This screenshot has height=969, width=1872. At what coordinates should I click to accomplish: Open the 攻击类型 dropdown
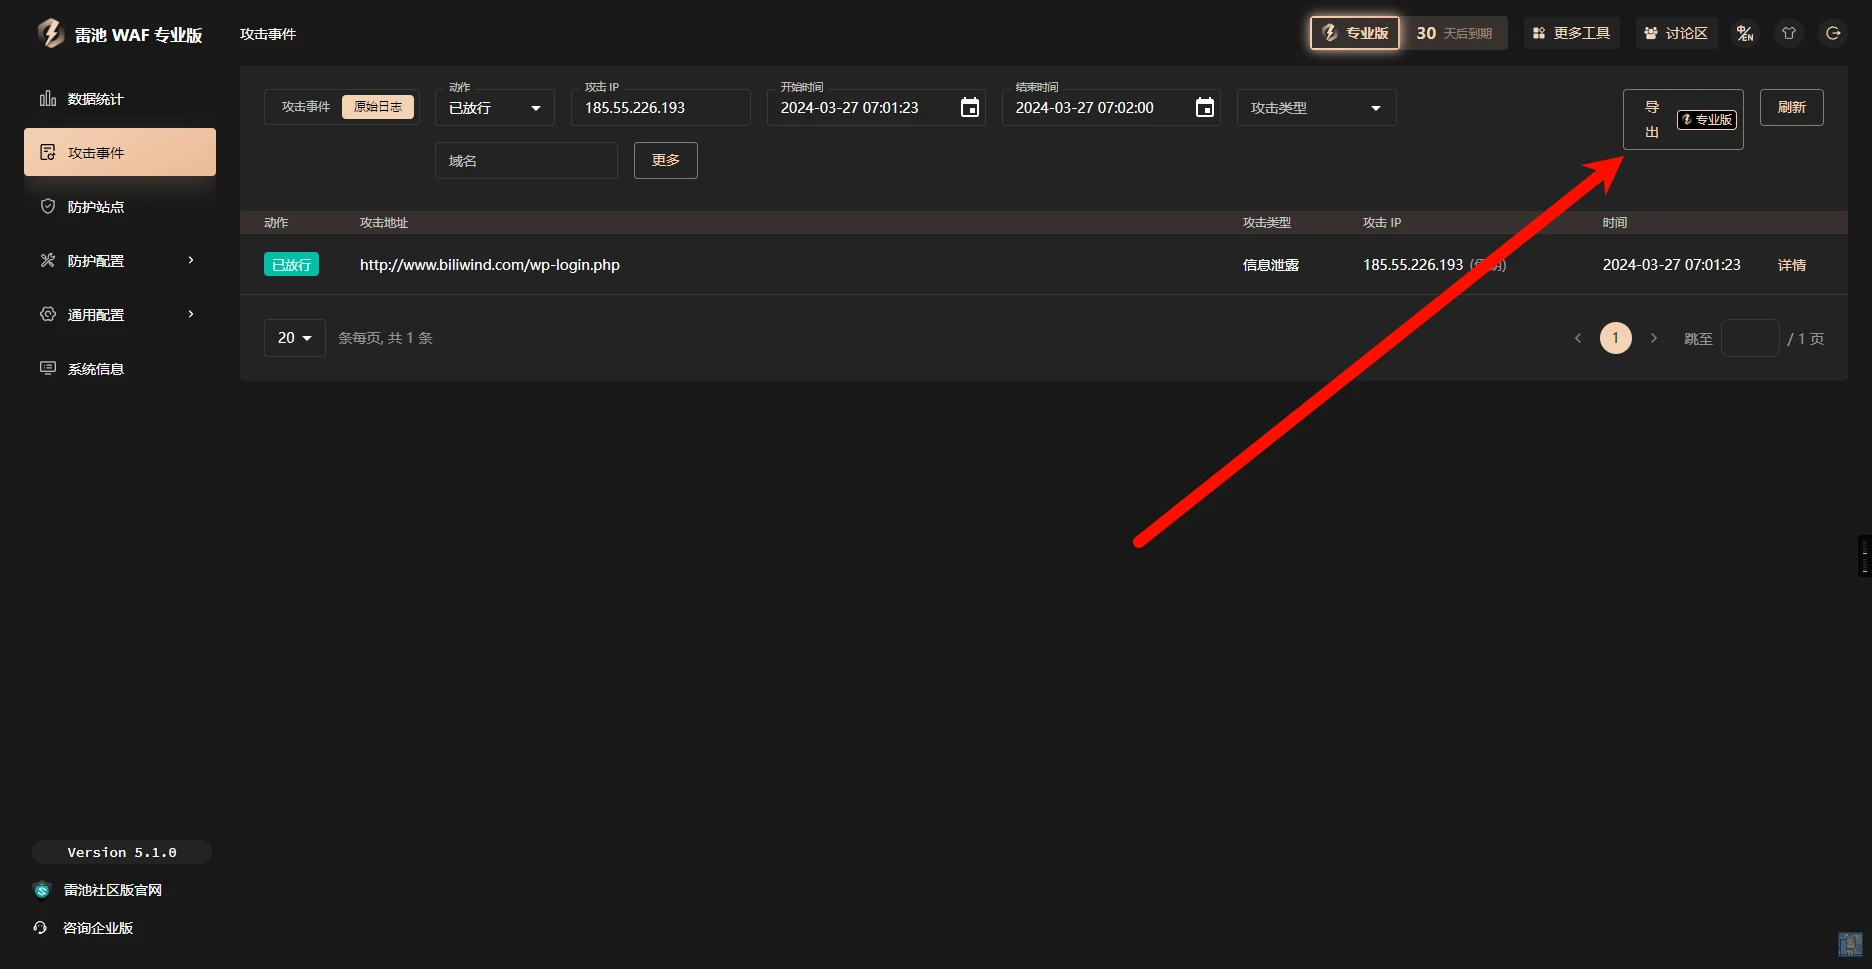pos(1315,108)
